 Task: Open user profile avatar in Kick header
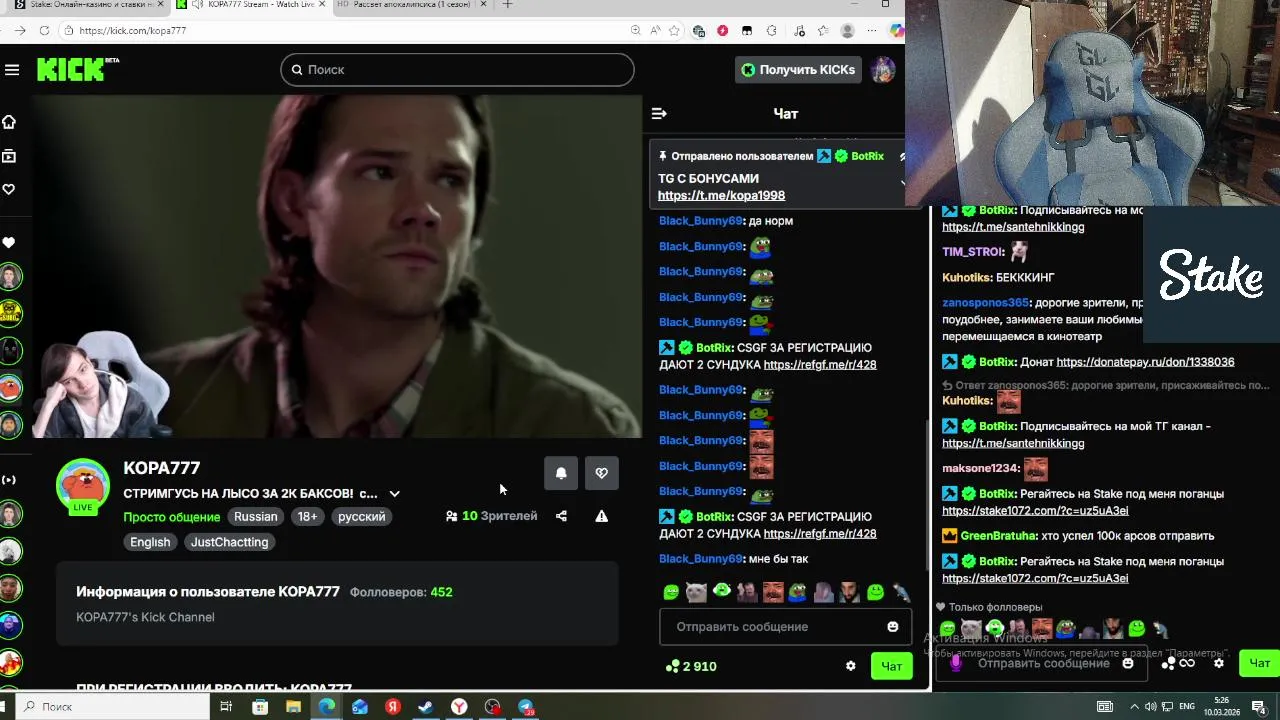pyautogui.click(x=882, y=69)
